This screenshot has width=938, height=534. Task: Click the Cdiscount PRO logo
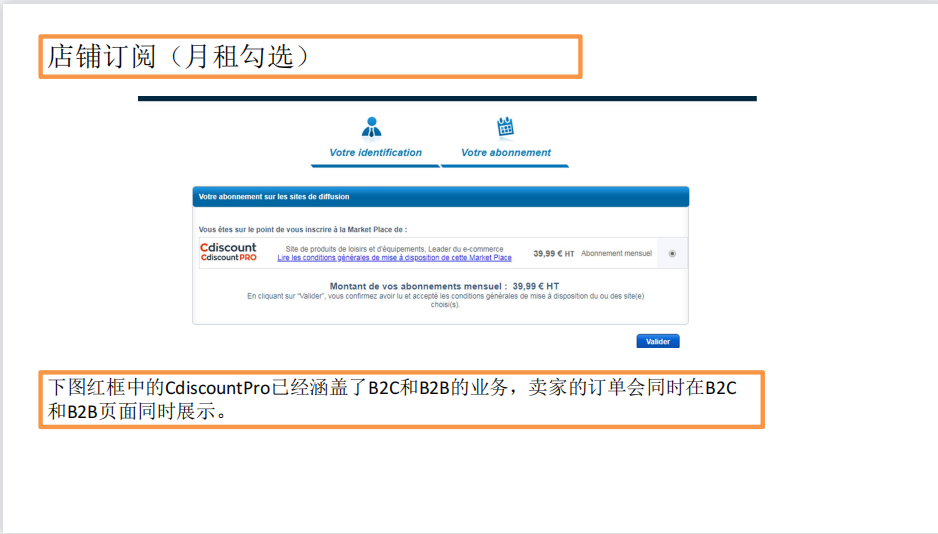tap(228, 257)
